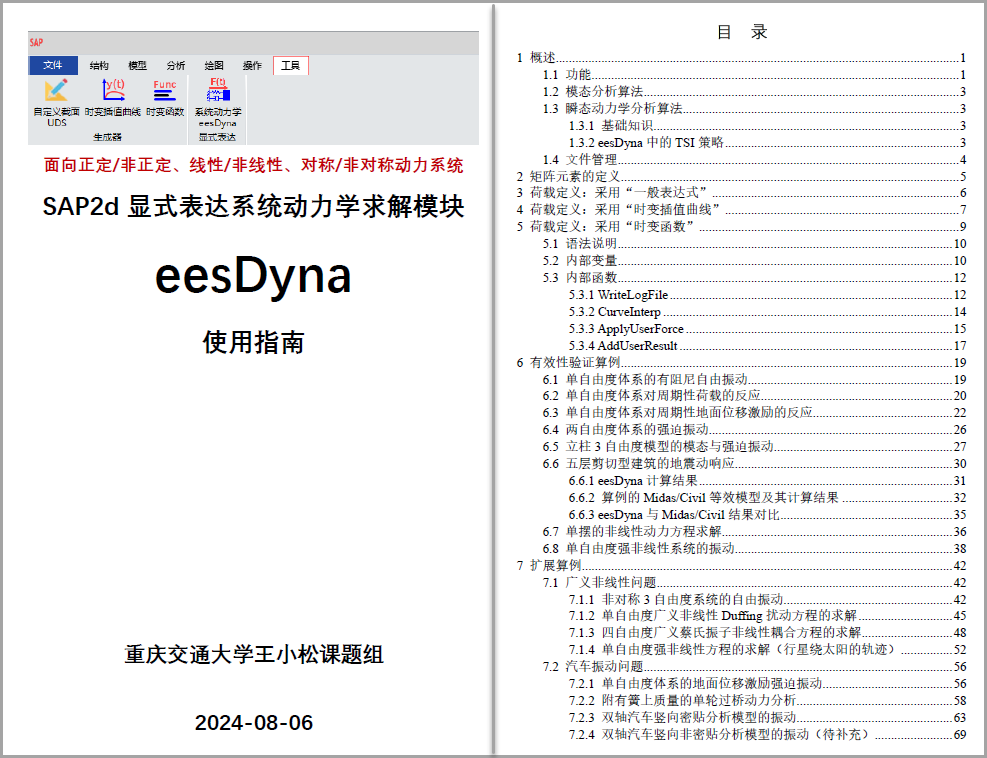
Task: Select contents line "5.3.1 WriteLogFile"
Action: (x=768, y=295)
